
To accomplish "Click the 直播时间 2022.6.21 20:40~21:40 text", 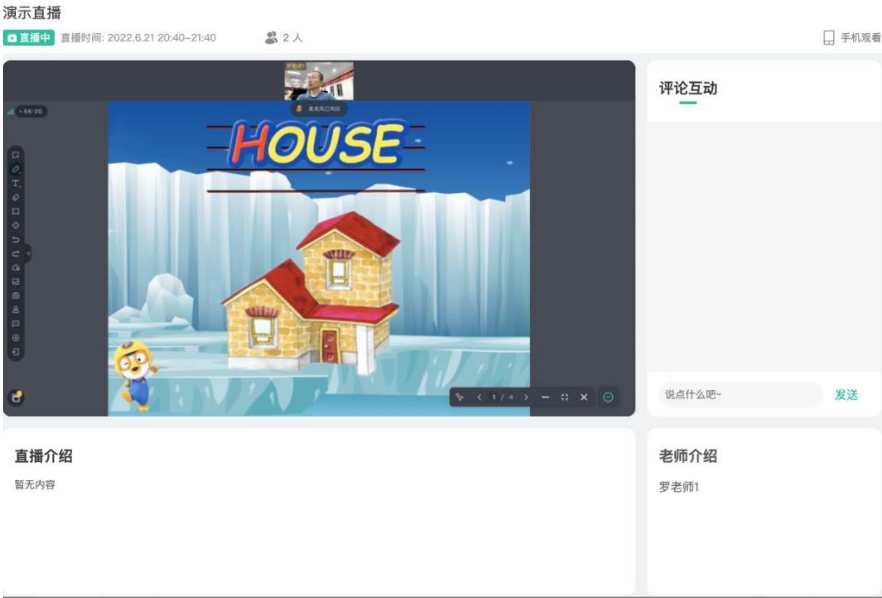I will point(138,38).
